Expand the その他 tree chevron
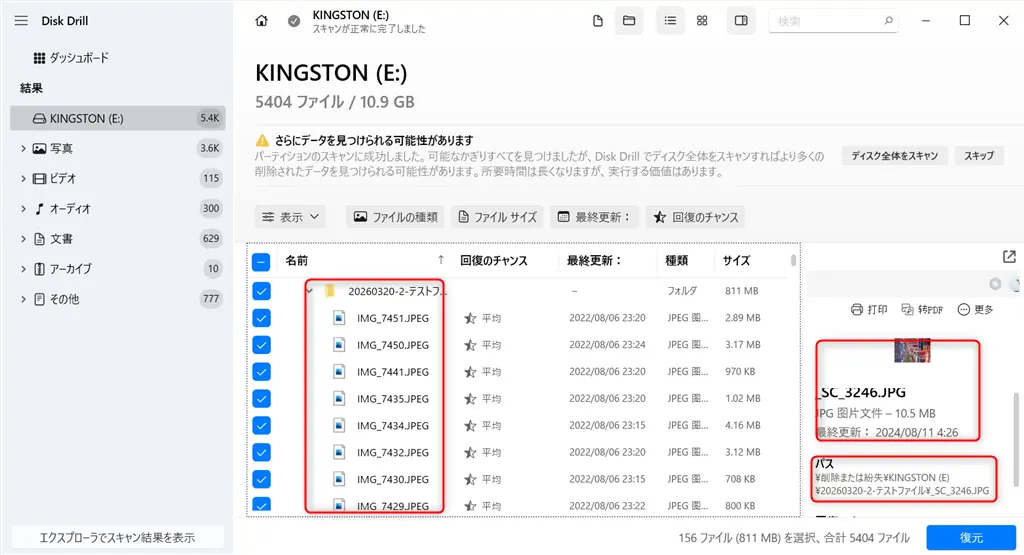Viewport: 1024px width, 555px height. (x=23, y=299)
